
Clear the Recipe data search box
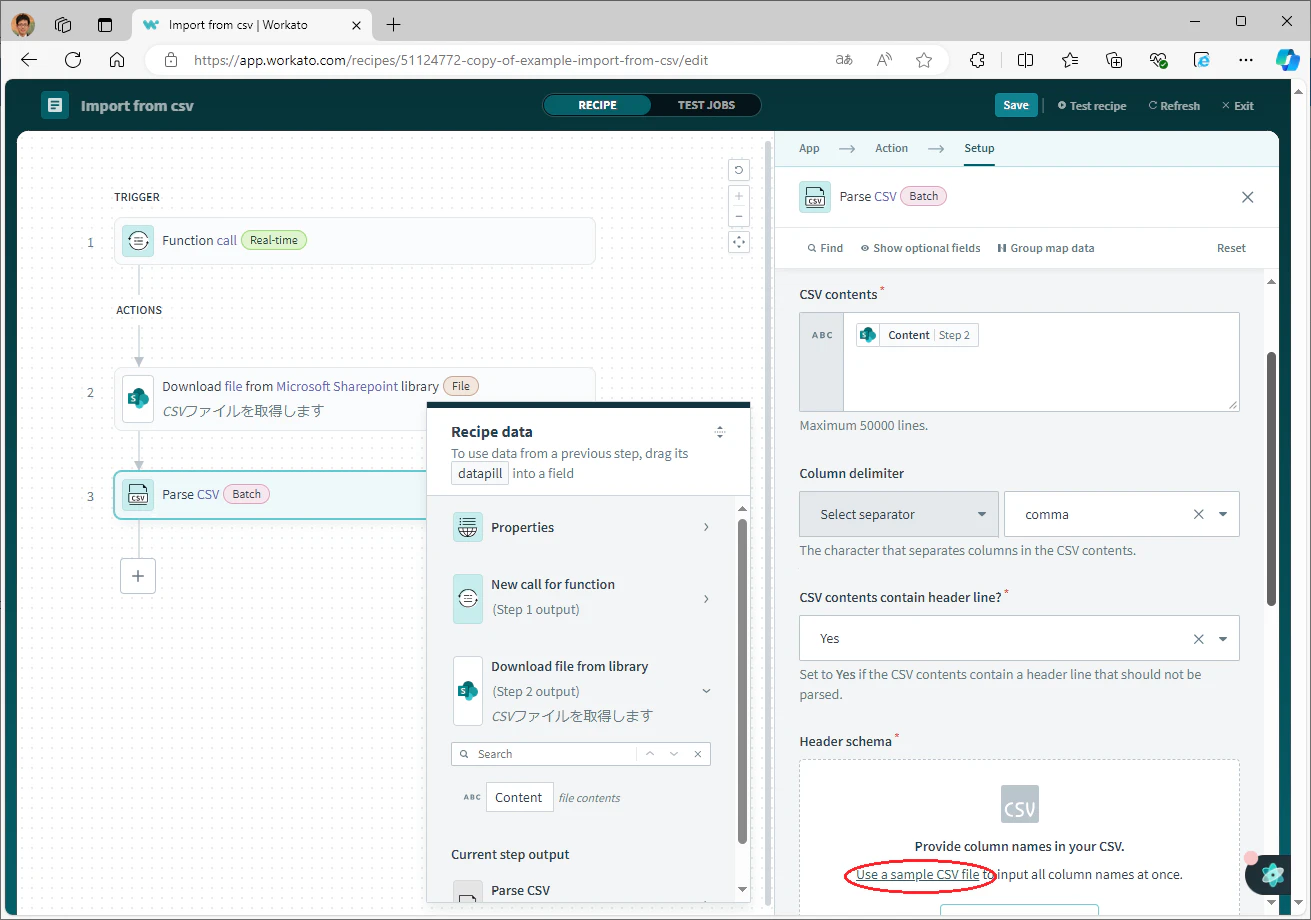[698, 754]
